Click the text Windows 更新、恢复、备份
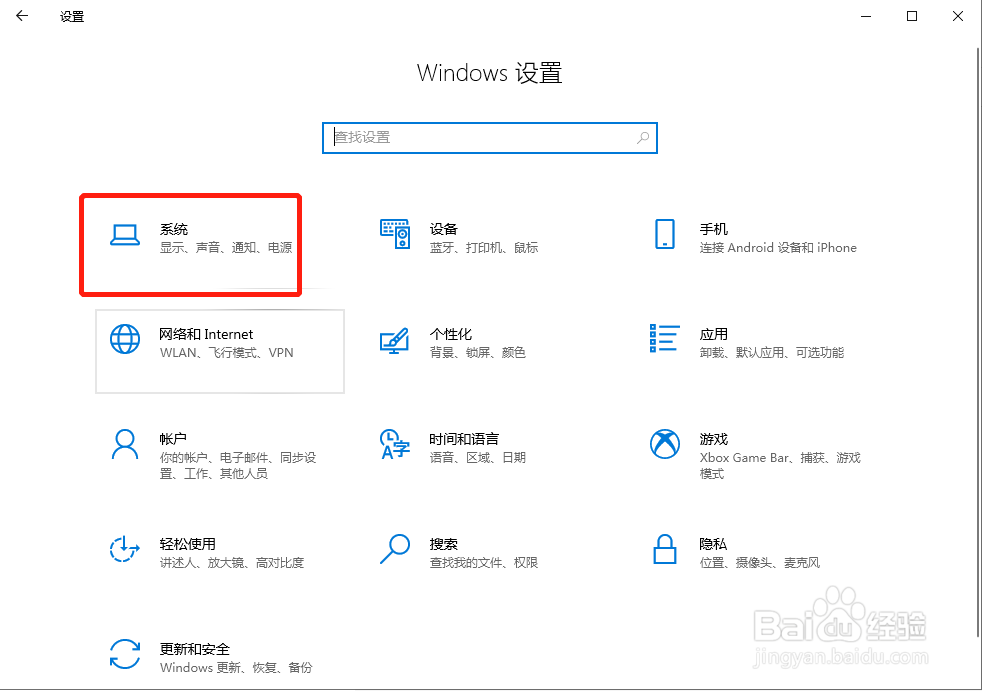 point(236,668)
